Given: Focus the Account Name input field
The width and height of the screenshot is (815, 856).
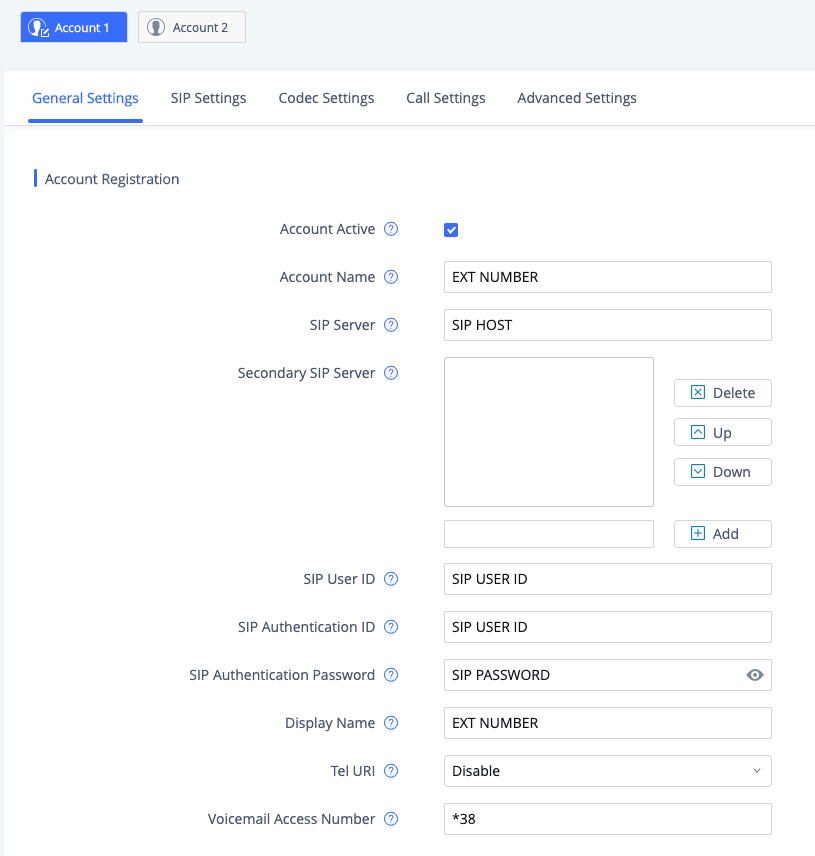Looking at the screenshot, I should click(x=608, y=277).
